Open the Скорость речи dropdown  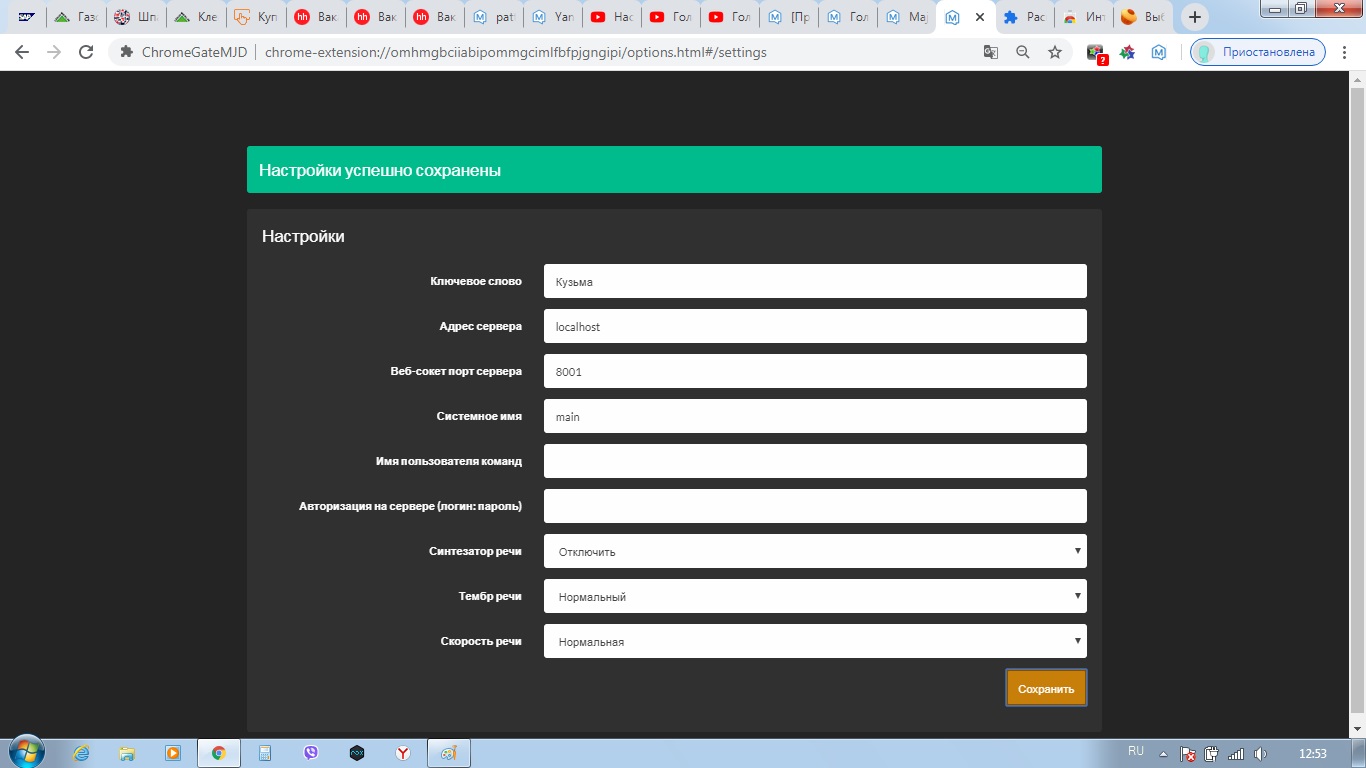pyautogui.click(x=815, y=641)
